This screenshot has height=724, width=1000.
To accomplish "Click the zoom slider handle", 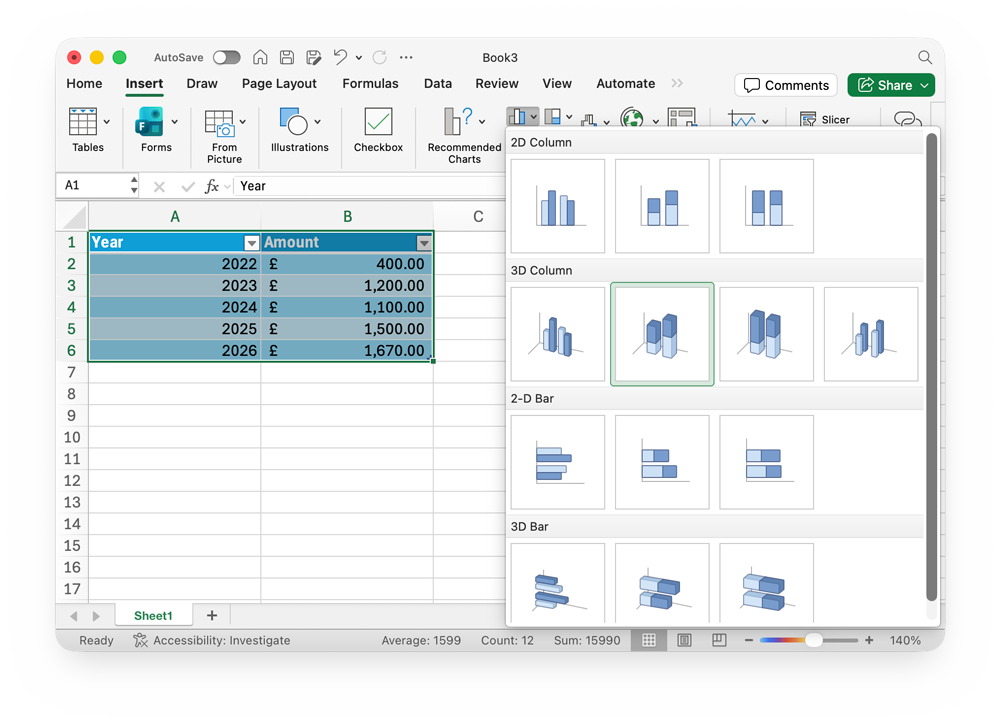I will 814,640.
